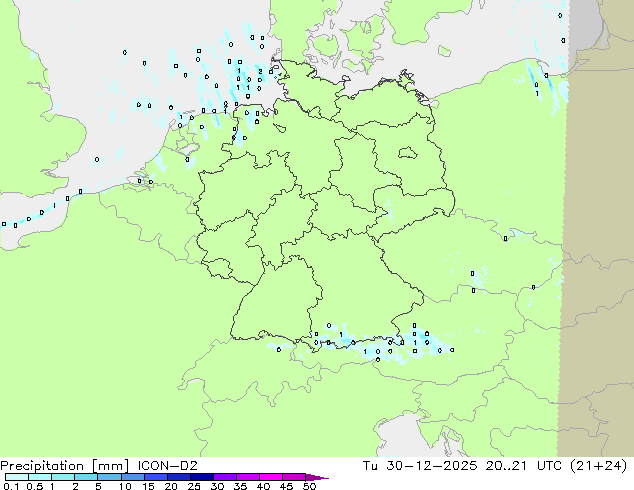Click the legend value label '25'
This screenshot has height=490, width=634.
coord(194,486)
